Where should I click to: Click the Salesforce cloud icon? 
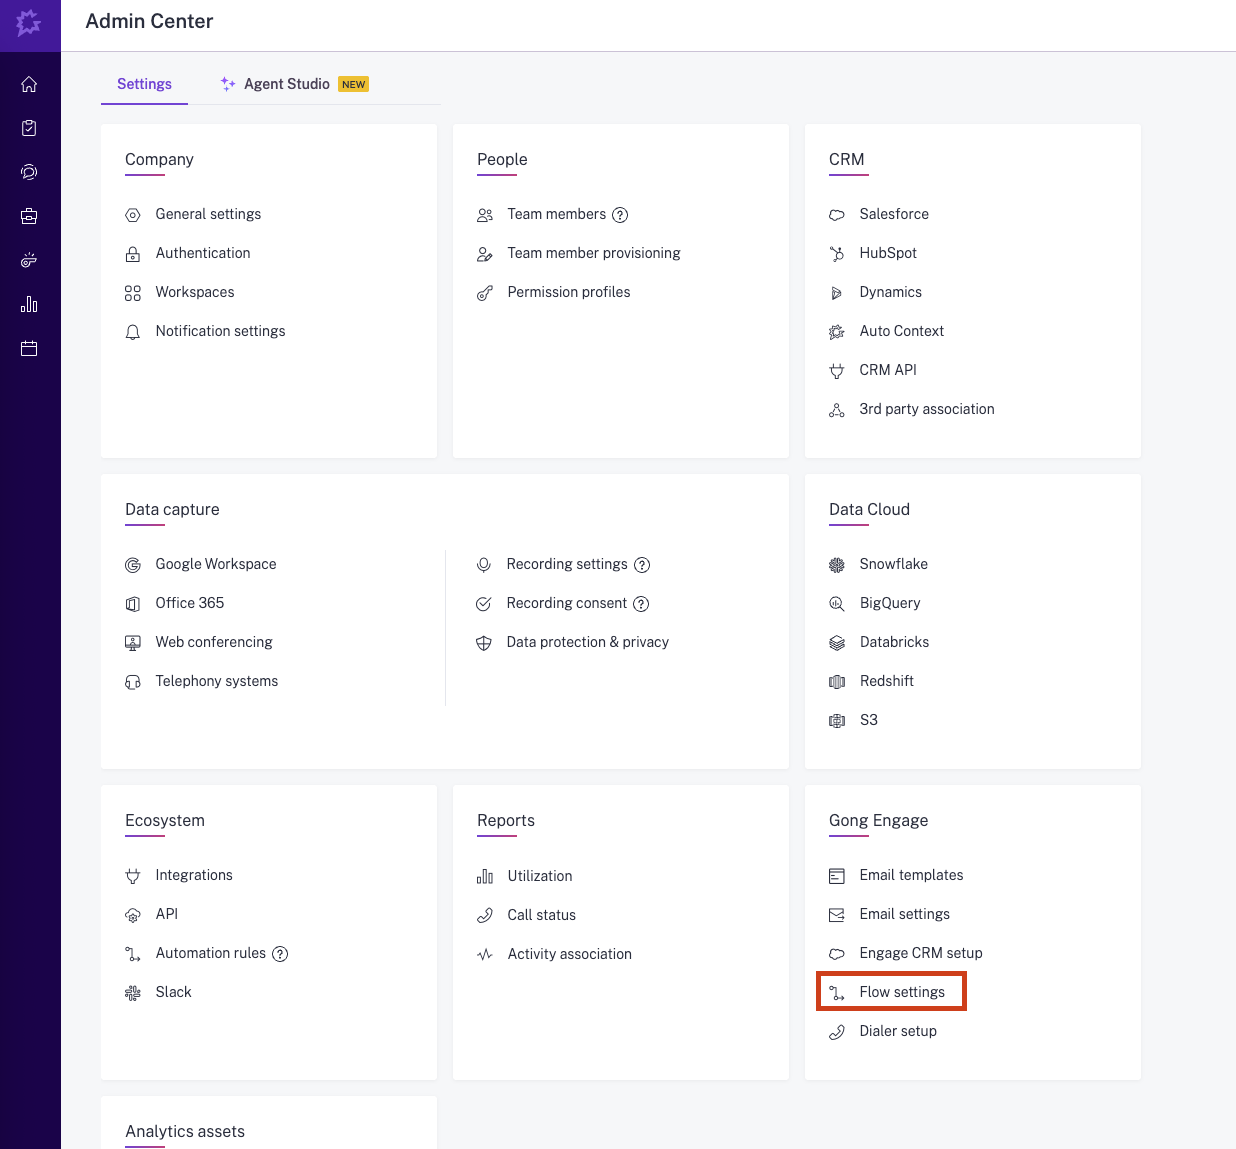(837, 215)
